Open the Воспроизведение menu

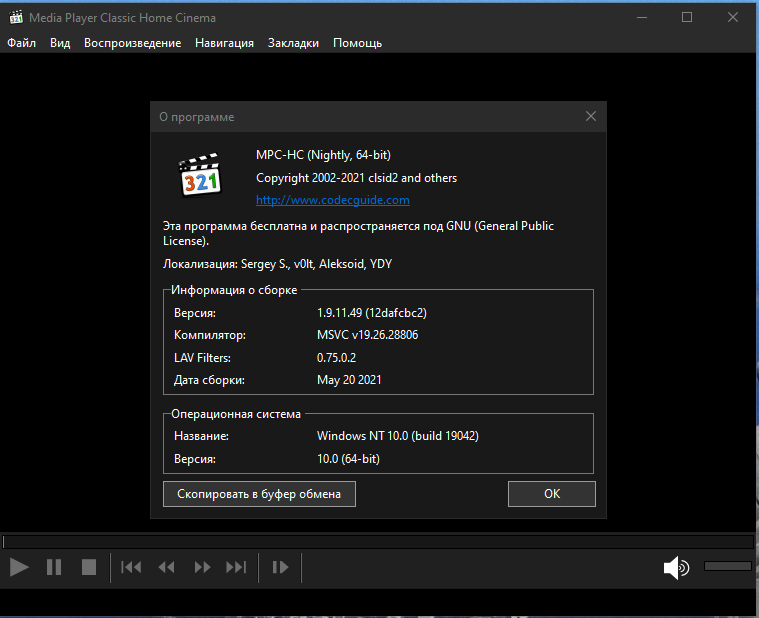pyautogui.click(x=133, y=43)
